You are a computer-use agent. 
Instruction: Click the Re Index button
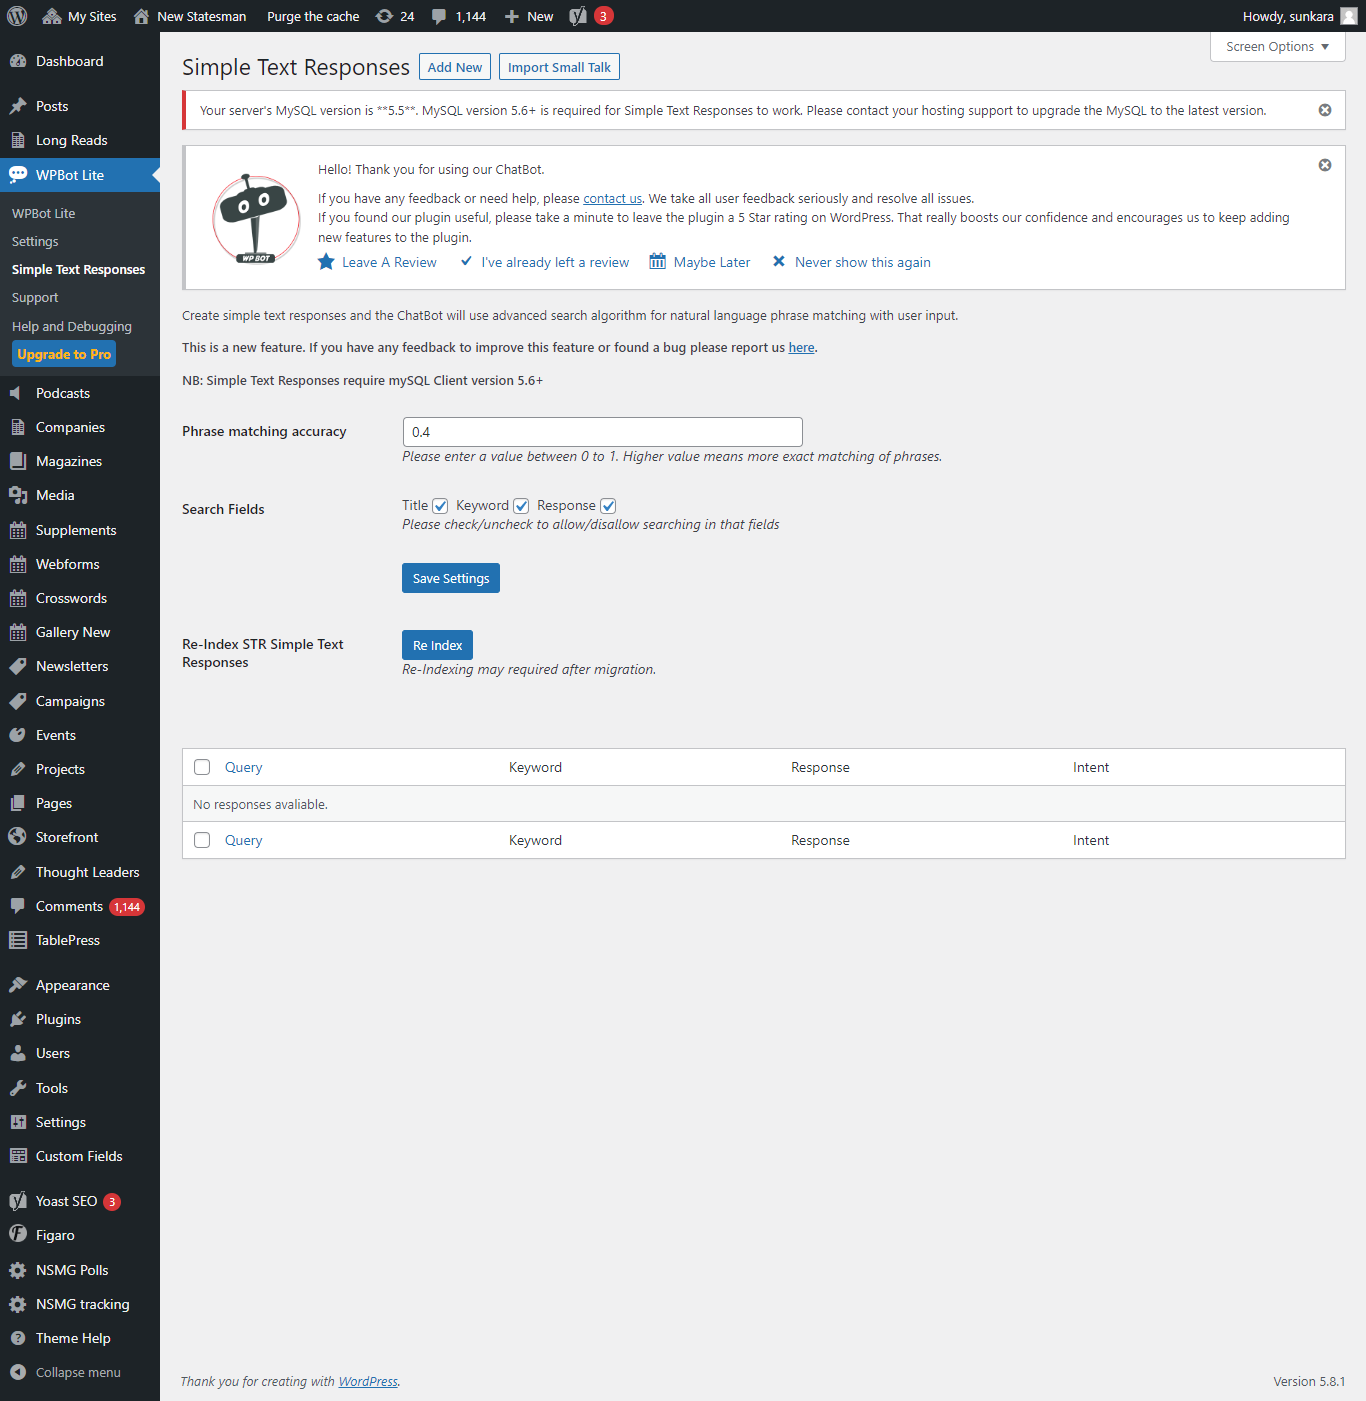437,645
